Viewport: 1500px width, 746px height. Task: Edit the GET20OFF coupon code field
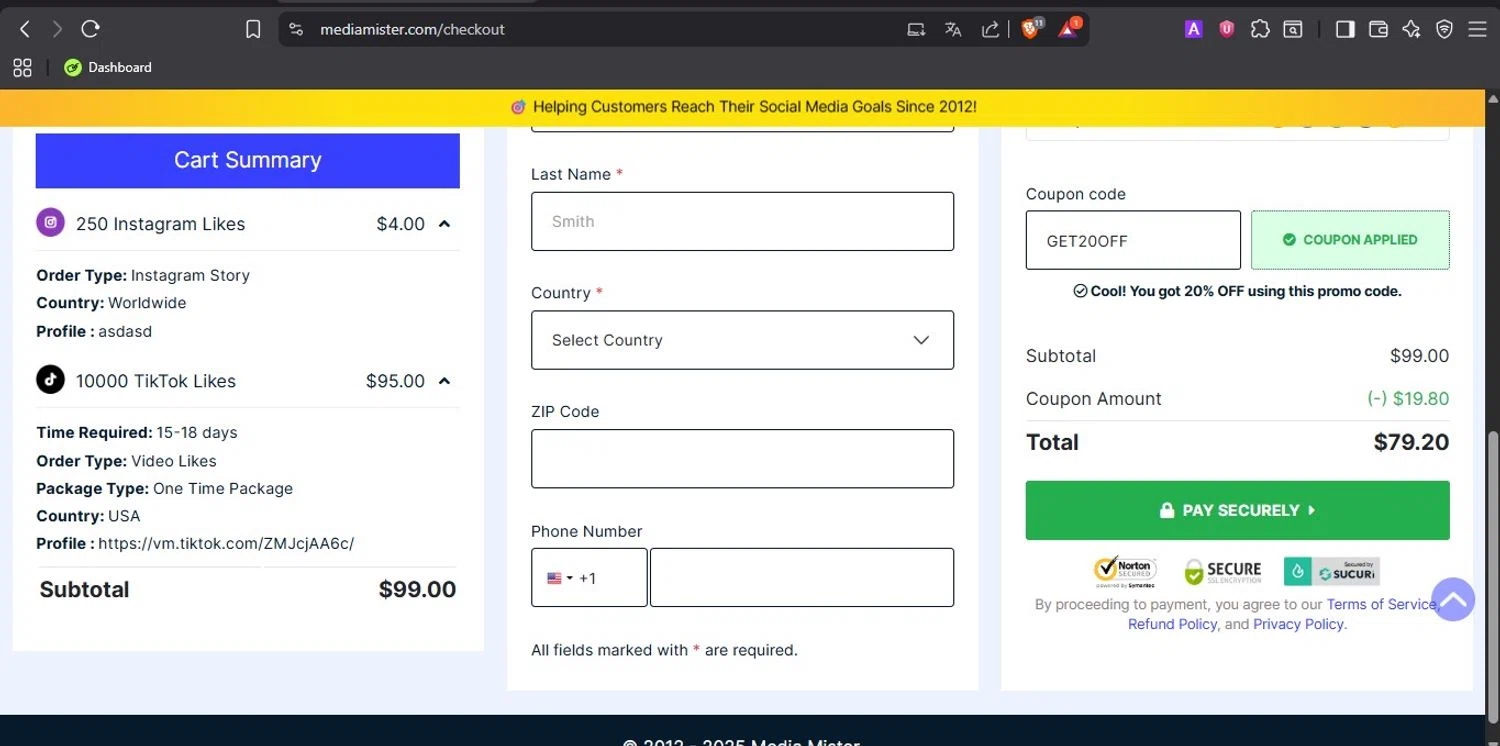(1133, 240)
